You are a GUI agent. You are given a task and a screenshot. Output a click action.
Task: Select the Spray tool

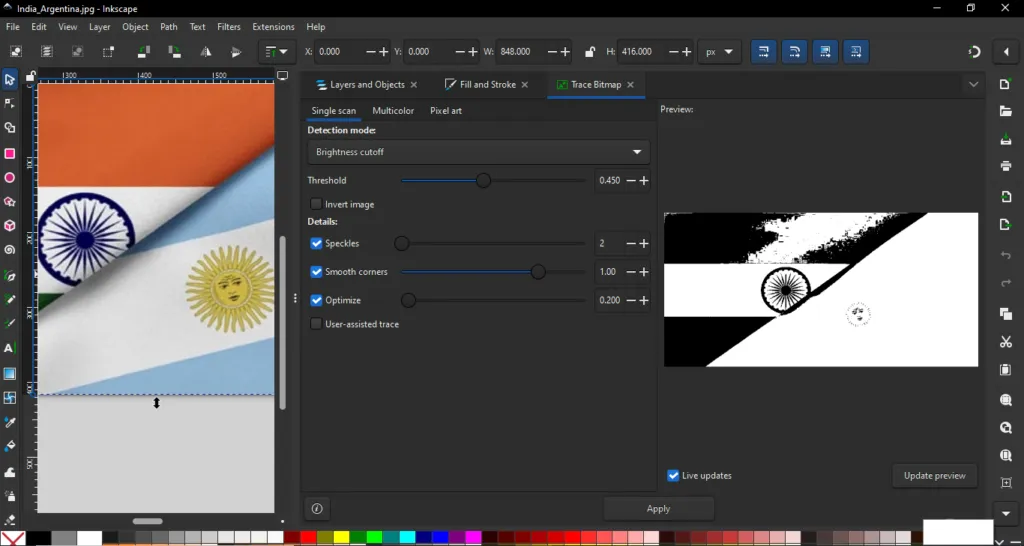[9, 496]
